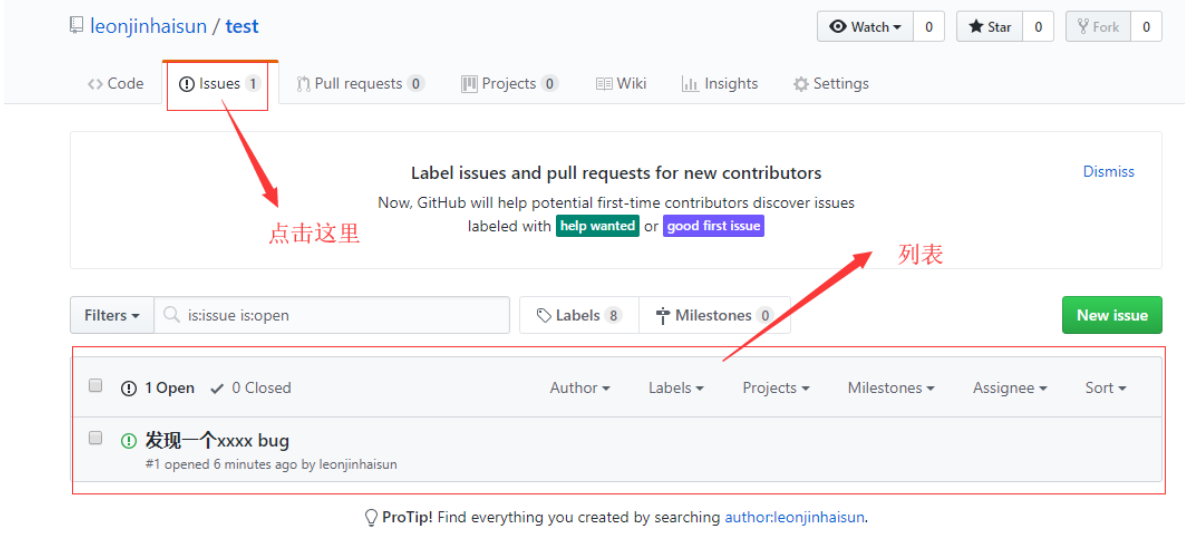This screenshot has height=534, width=1185.
Task: Expand the Sort dropdown
Action: (x=1105, y=388)
